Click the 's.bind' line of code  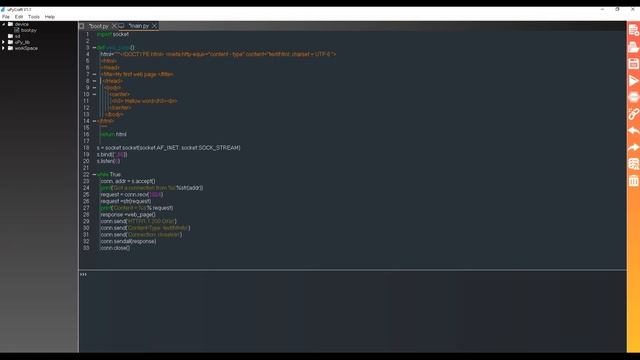(x=112, y=154)
